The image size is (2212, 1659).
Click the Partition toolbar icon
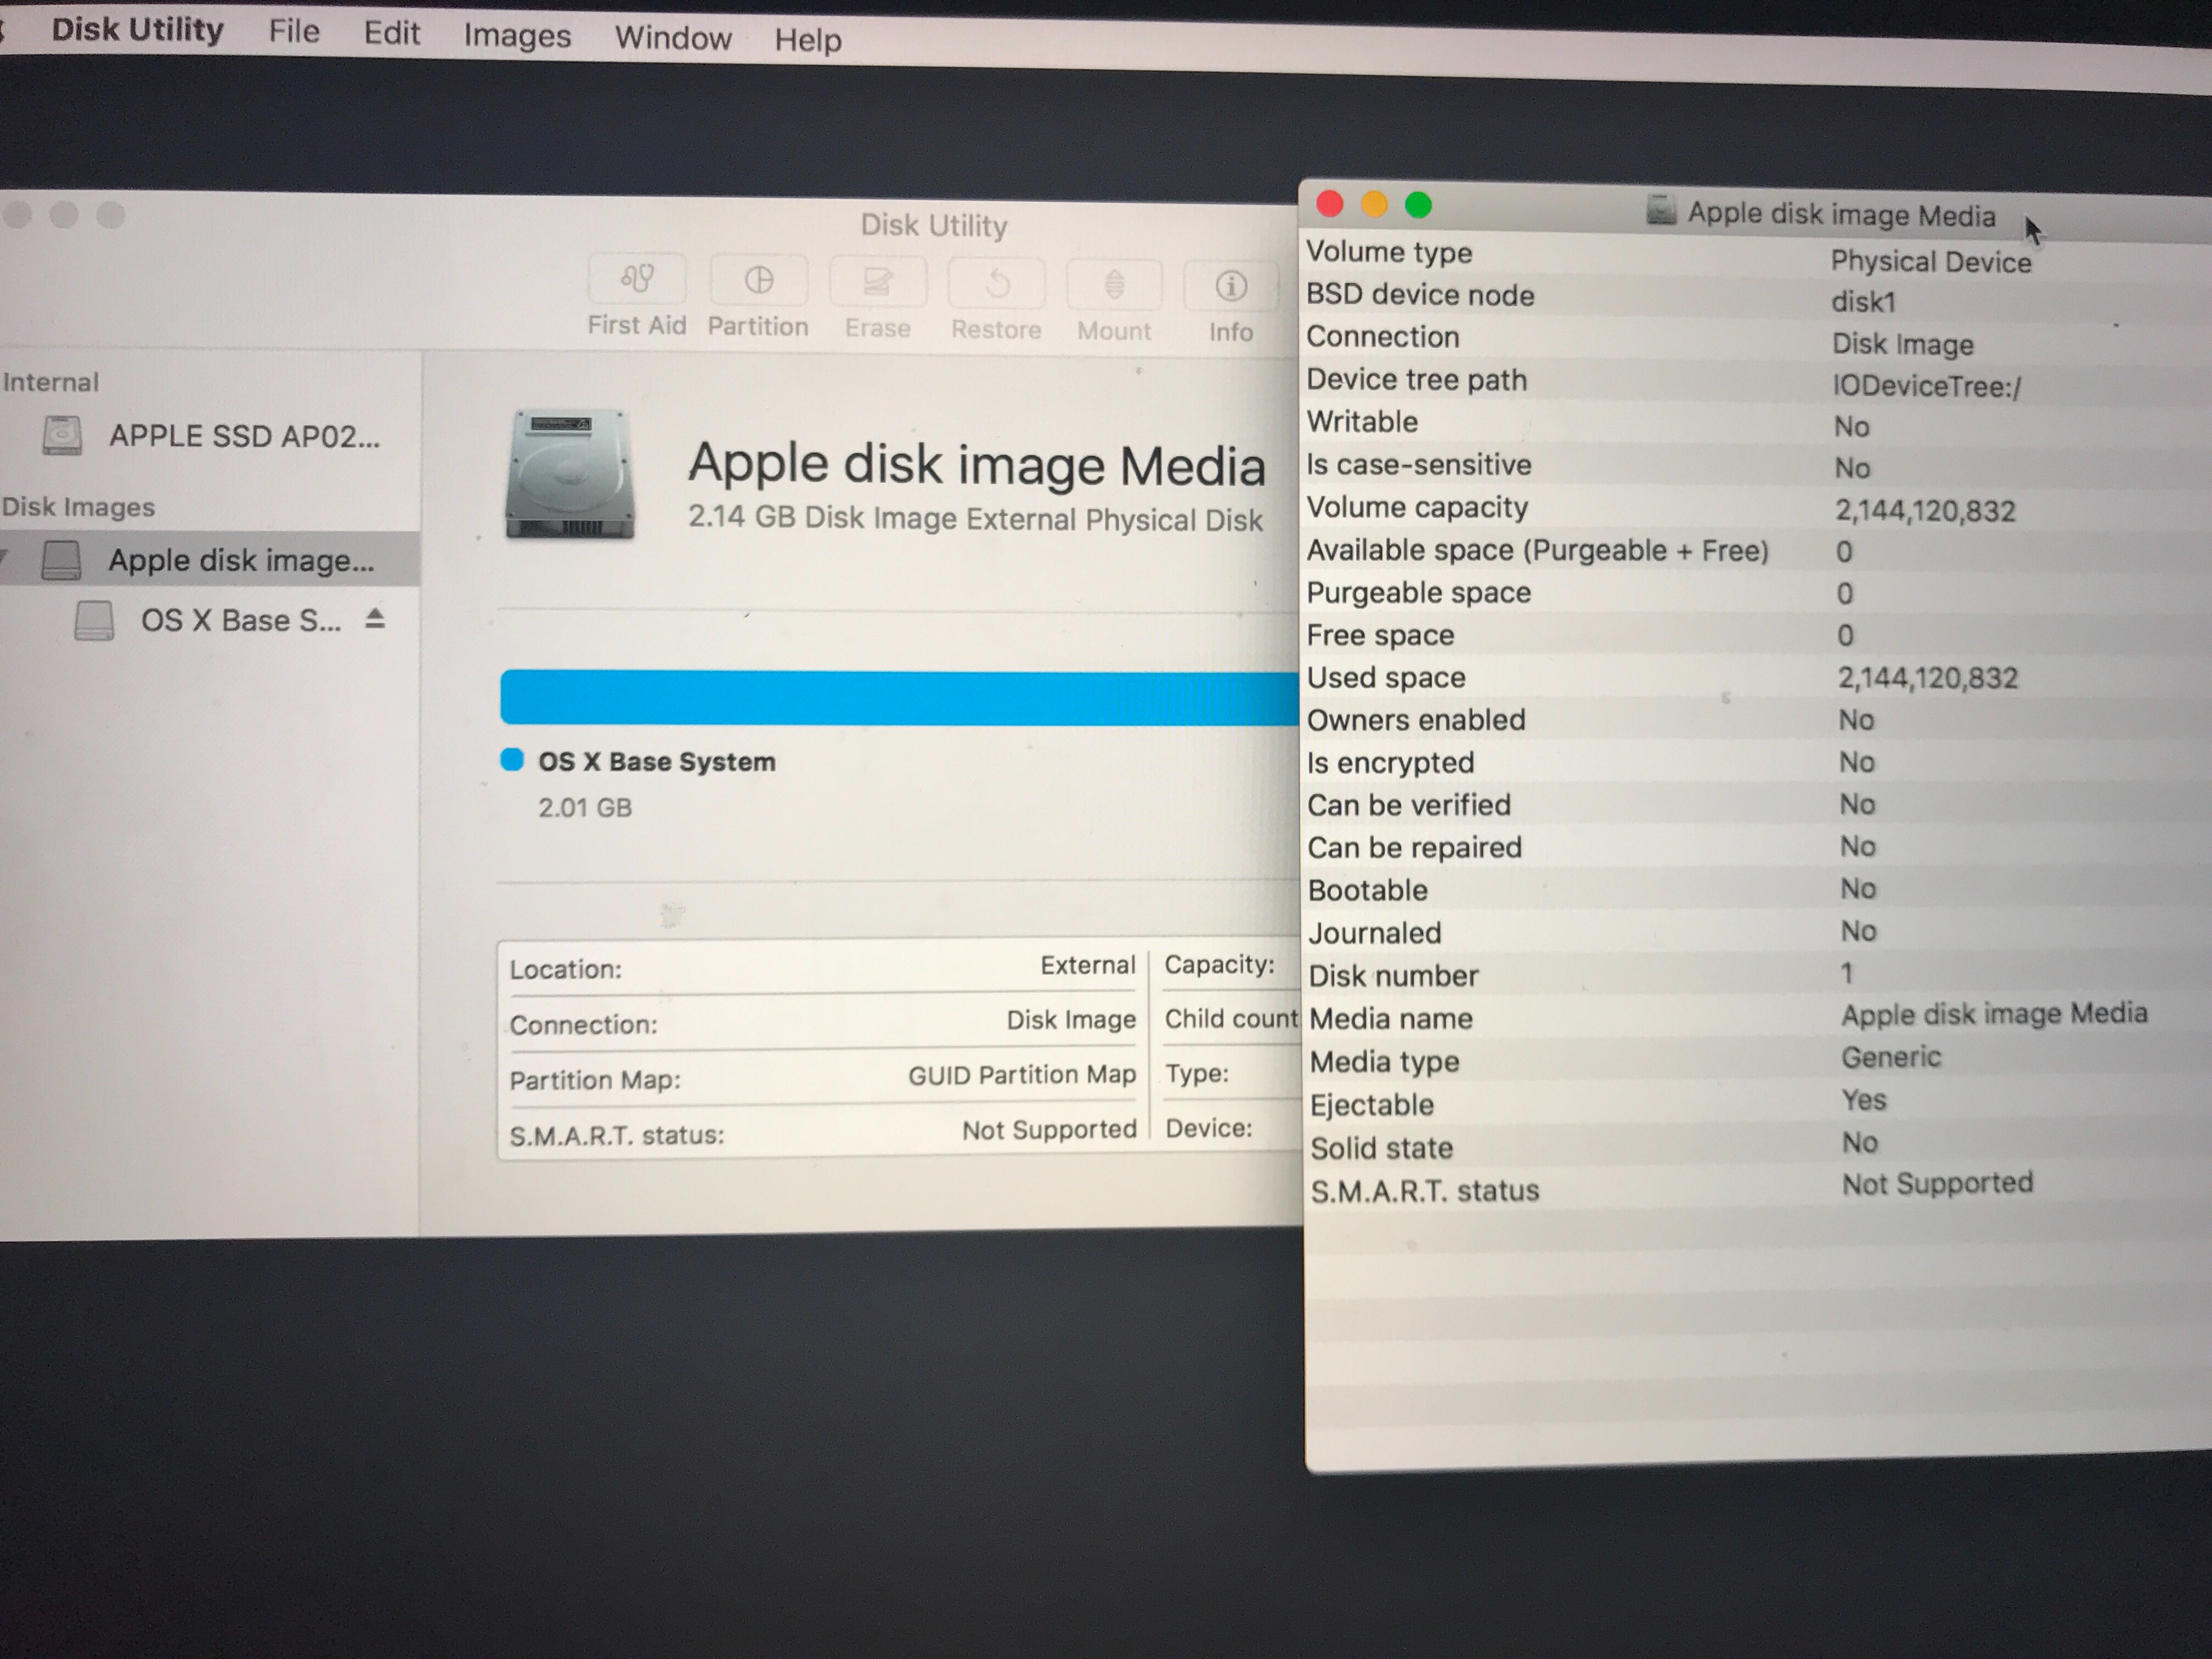(x=758, y=280)
